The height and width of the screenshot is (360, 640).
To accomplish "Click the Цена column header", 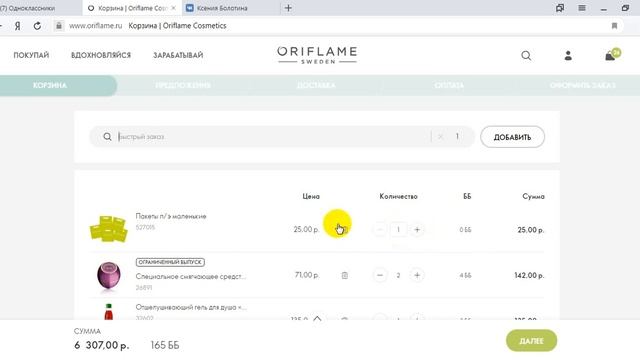I will 311,196.
